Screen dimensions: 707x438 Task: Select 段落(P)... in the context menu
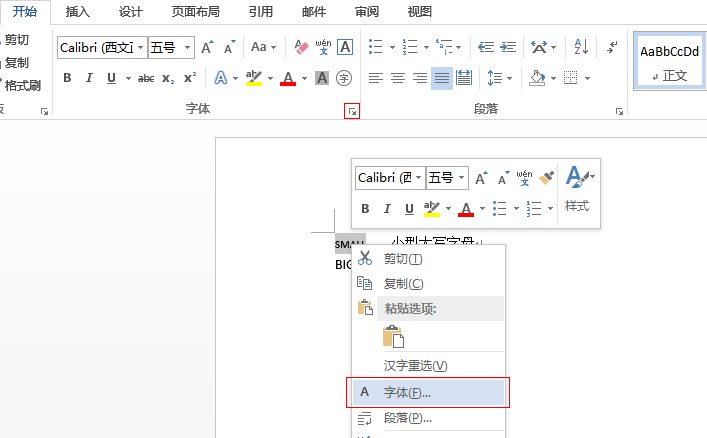[x=408, y=418]
